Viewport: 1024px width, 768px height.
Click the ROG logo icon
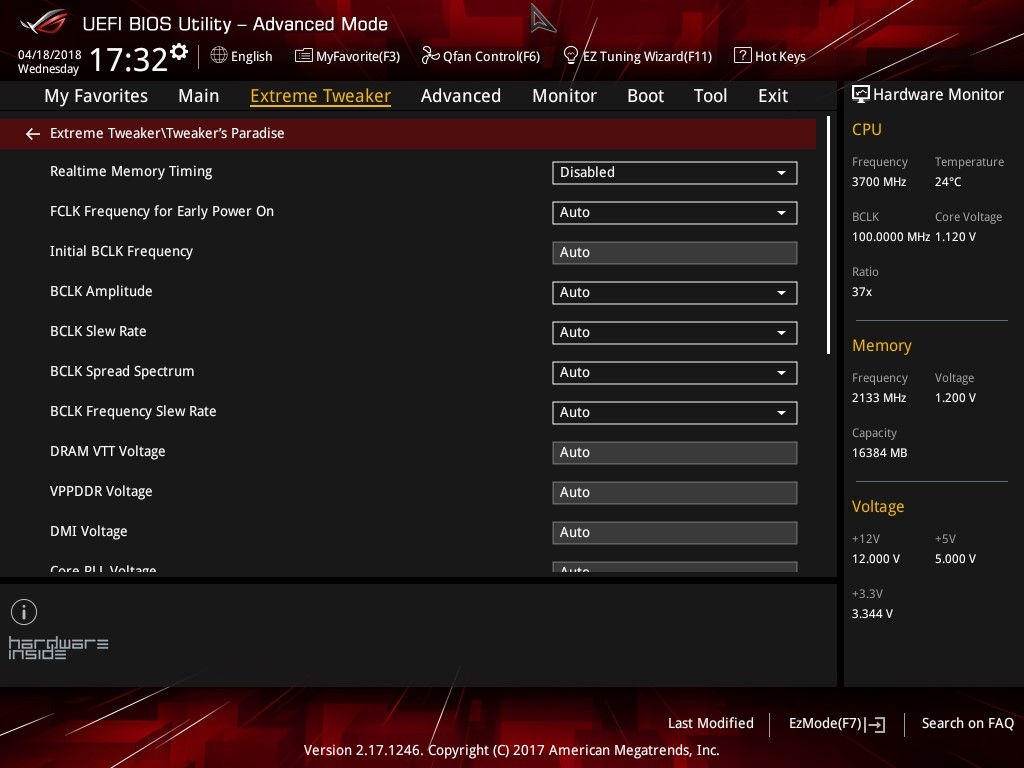tap(43, 23)
